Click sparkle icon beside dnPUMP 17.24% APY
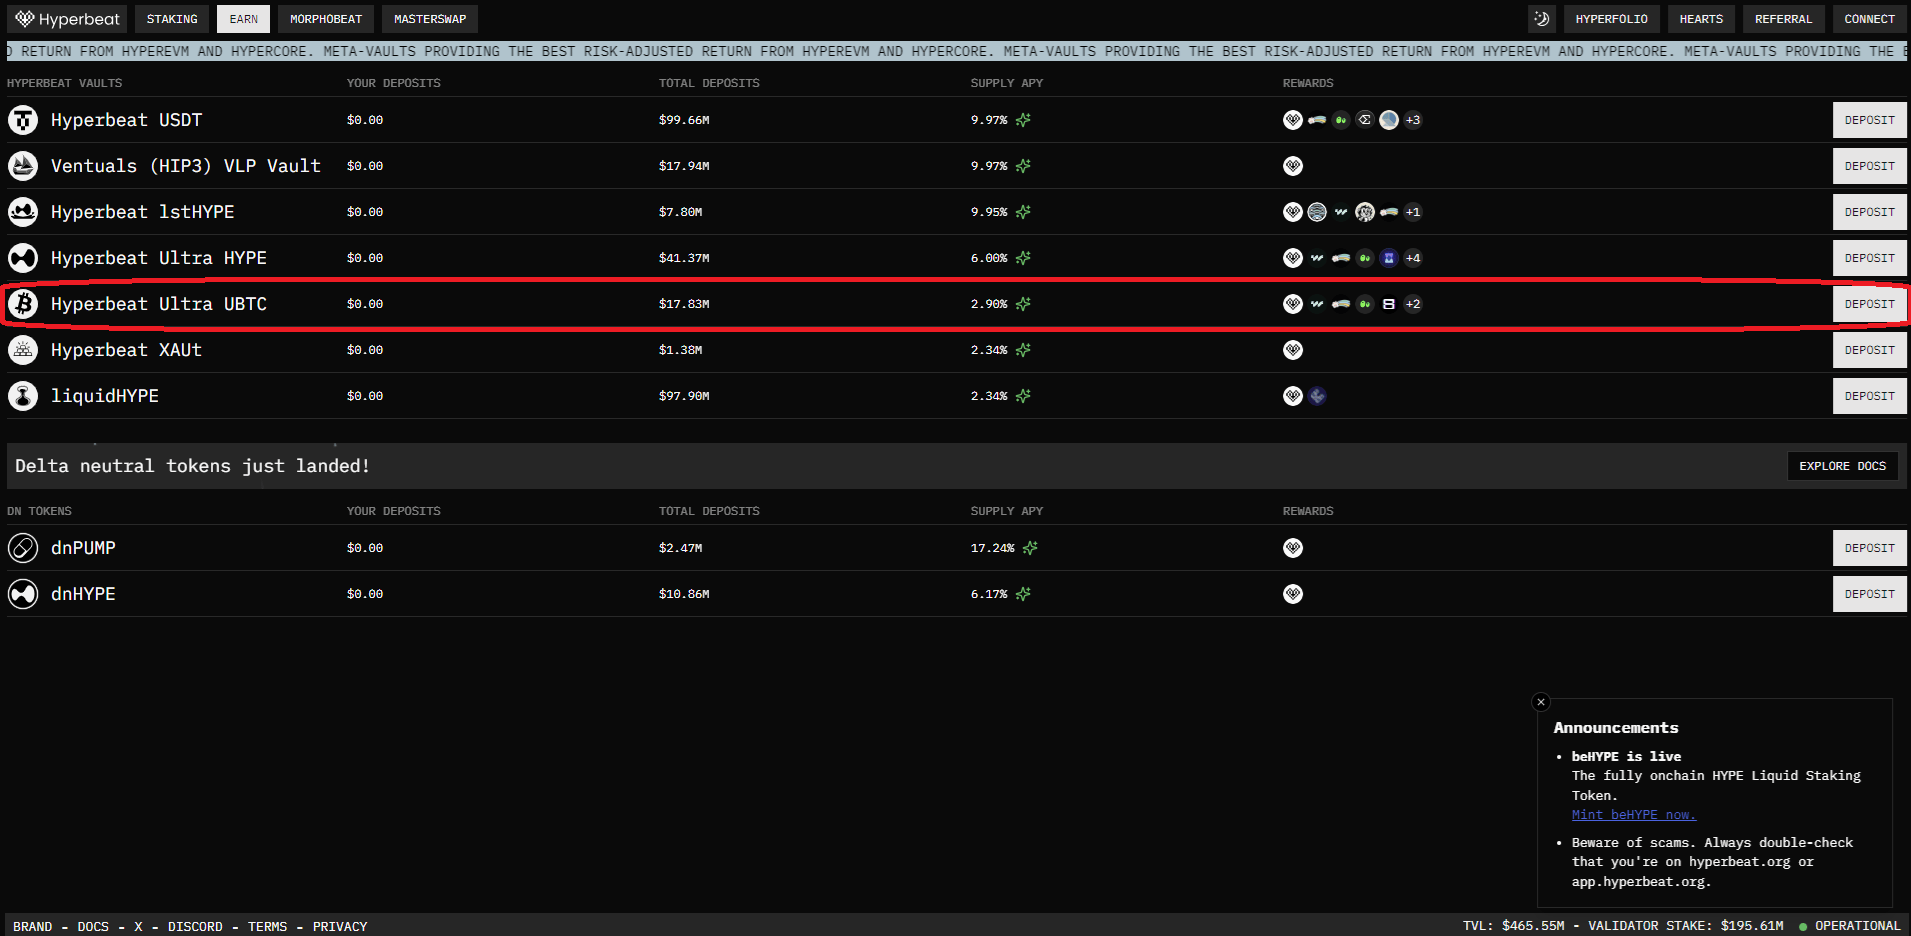This screenshot has height=936, width=1911. pyautogui.click(x=1030, y=548)
